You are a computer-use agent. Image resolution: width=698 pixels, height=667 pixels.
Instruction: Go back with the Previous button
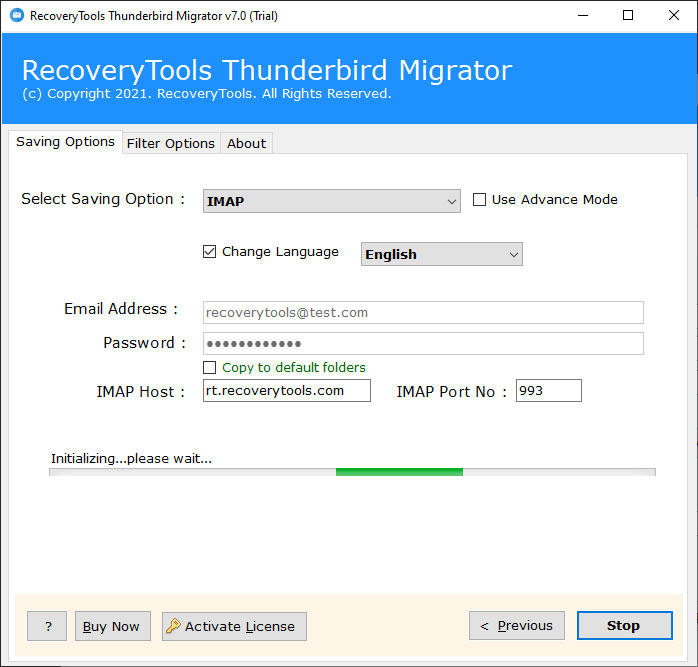(x=517, y=626)
